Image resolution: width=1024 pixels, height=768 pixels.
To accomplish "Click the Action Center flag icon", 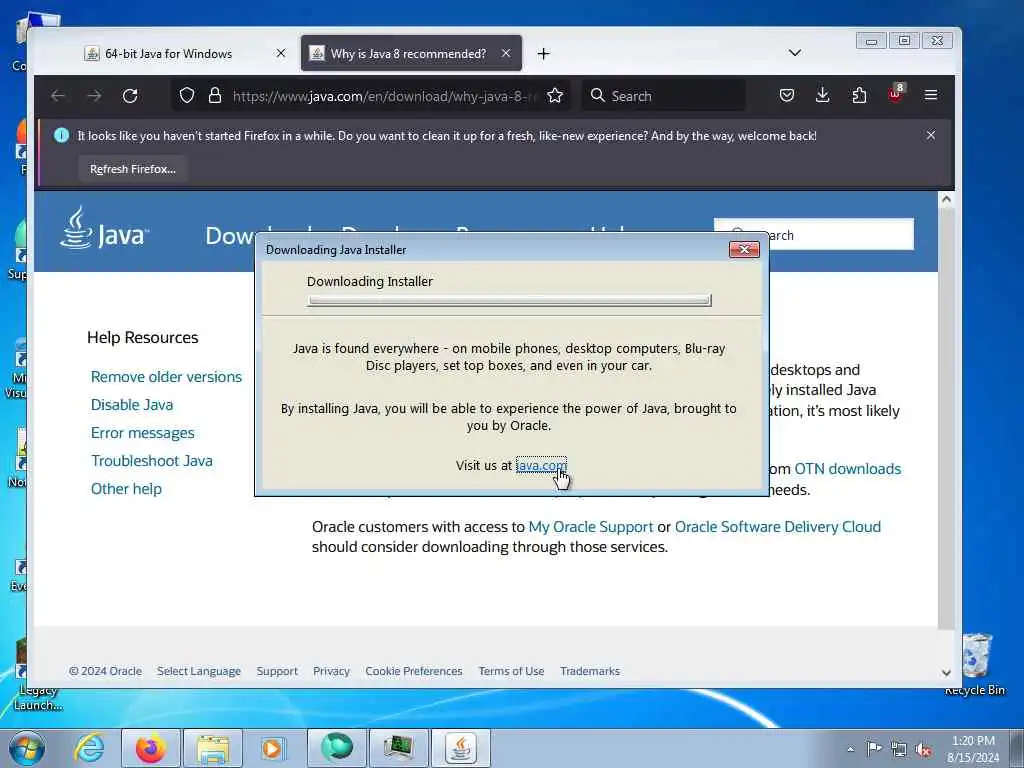I will 874,748.
